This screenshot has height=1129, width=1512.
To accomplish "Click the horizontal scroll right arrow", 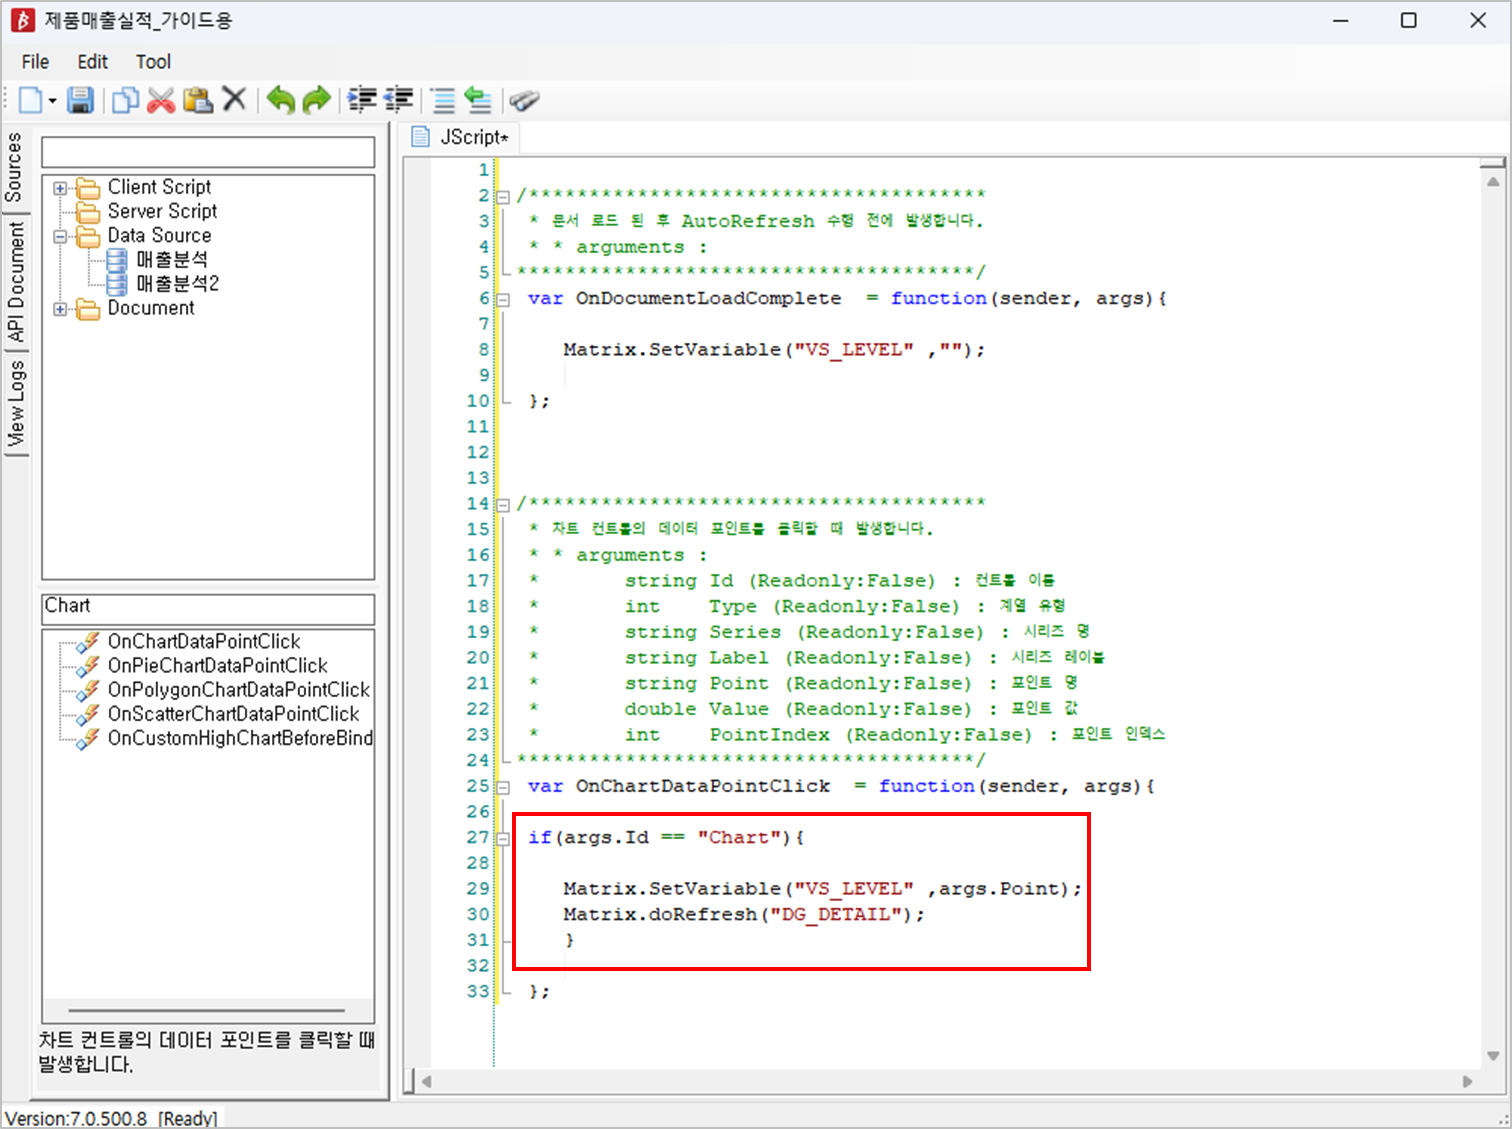I will coord(1467,1081).
